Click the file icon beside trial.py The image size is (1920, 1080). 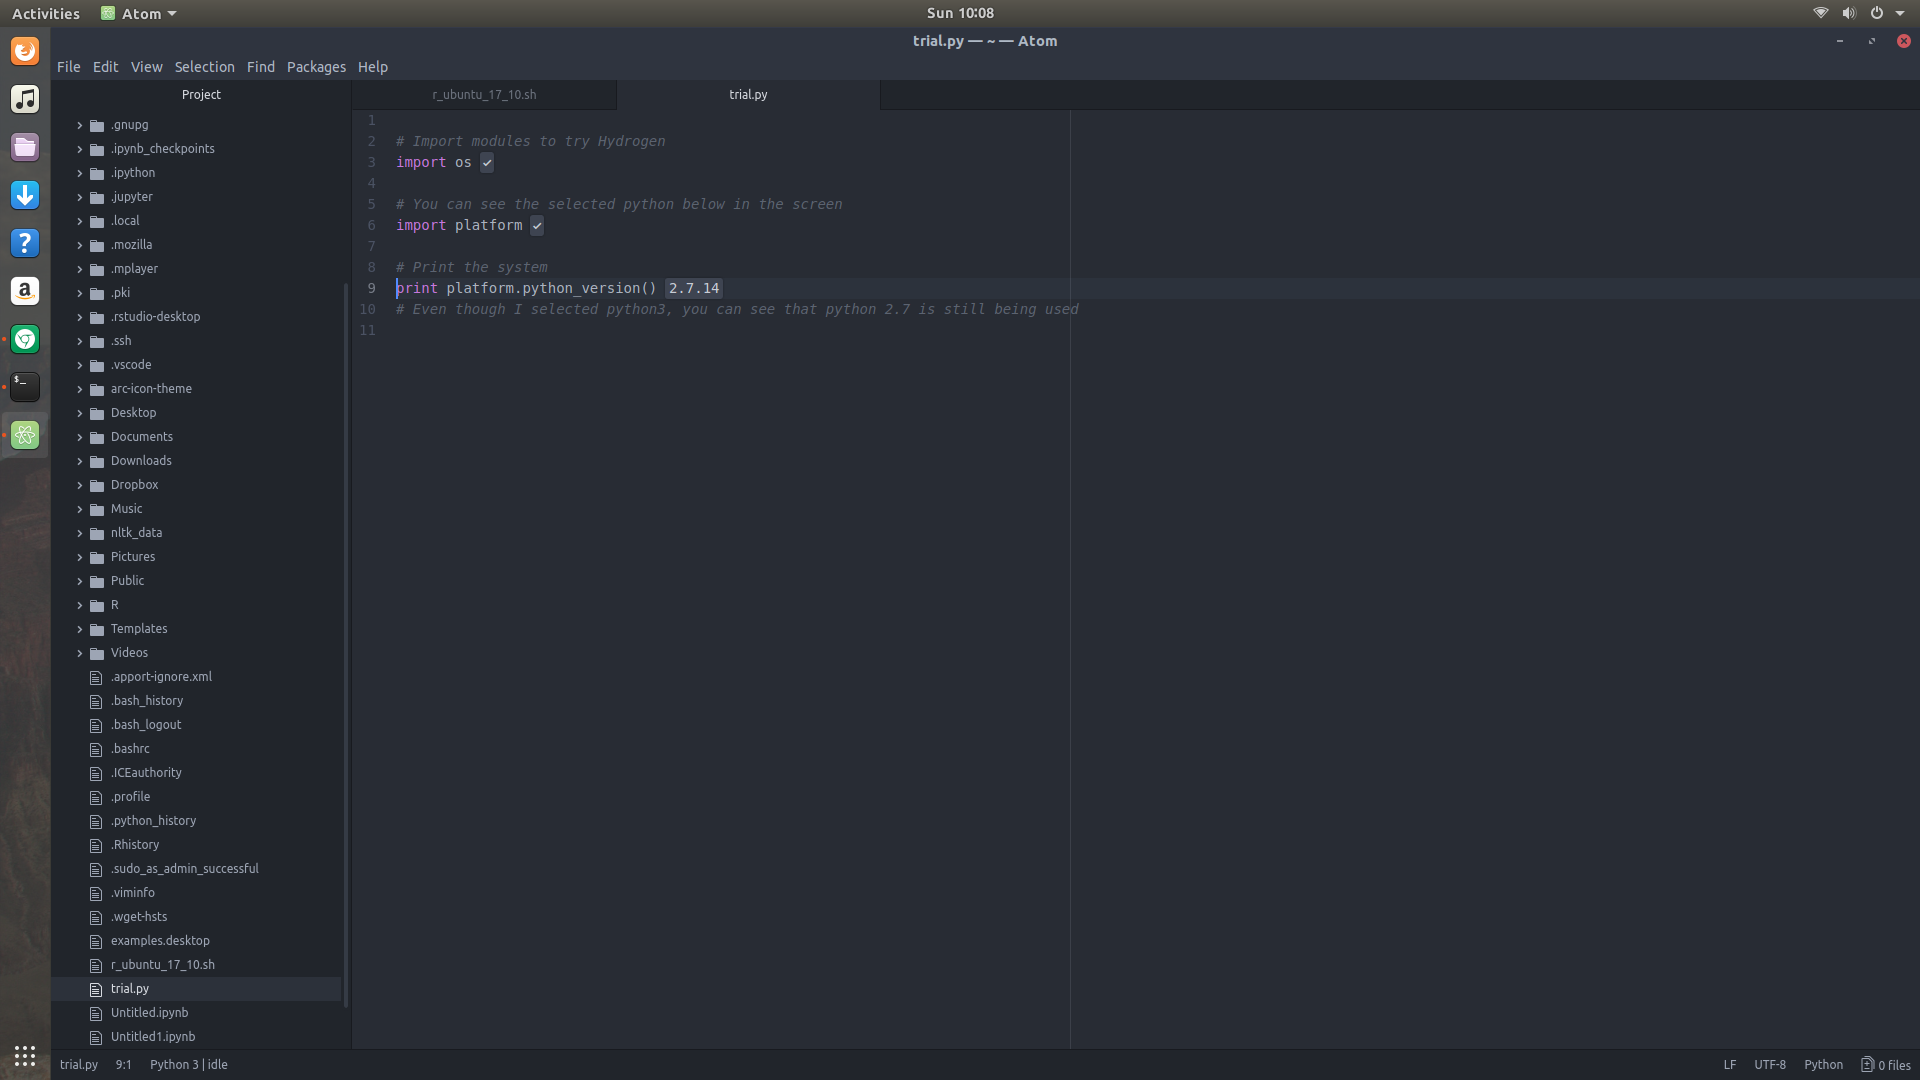(96, 989)
